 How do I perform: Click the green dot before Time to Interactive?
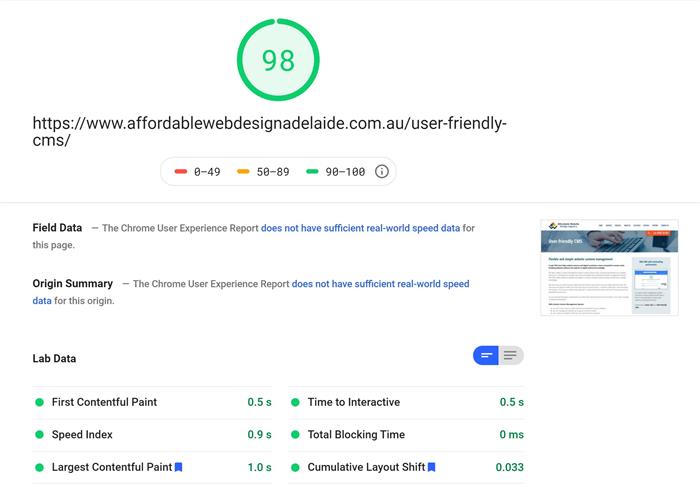tap(296, 402)
